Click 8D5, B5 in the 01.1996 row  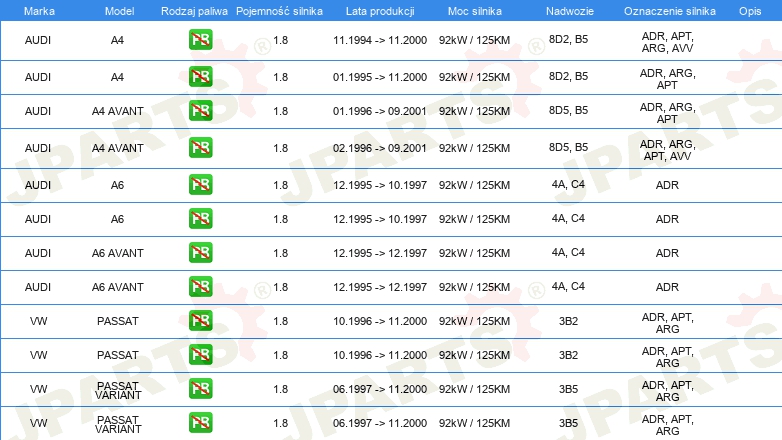pyautogui.click(x=569, y=110)
